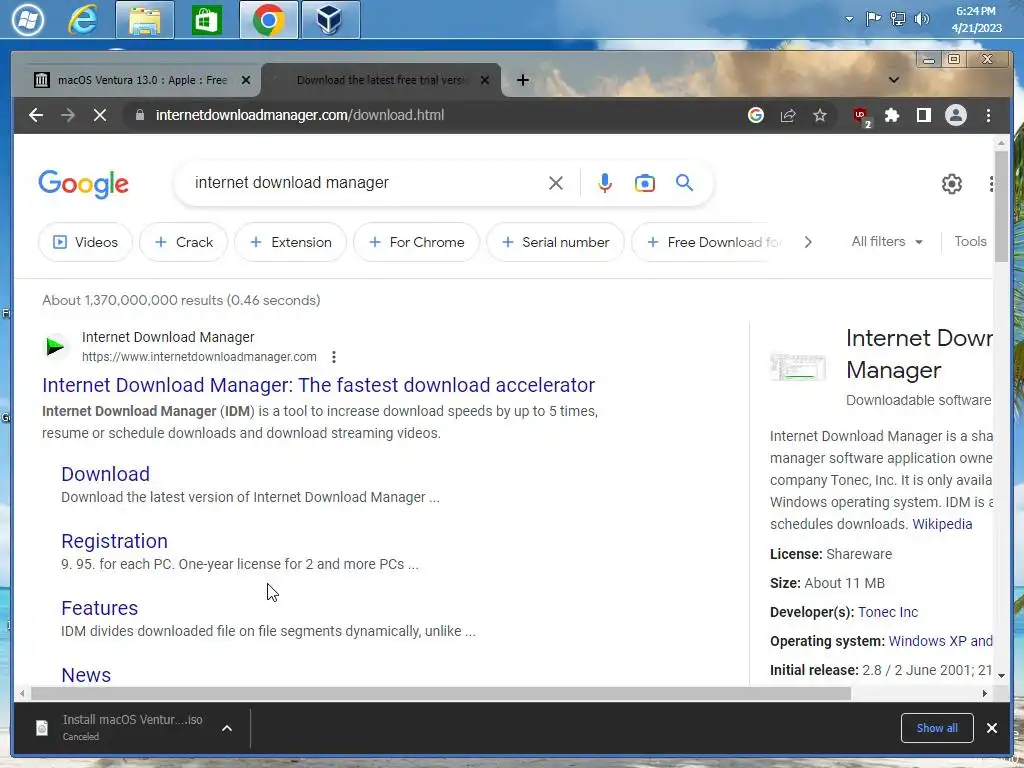Open the News sitelink
The image size is (1024, 768).
tap(86, 675)
